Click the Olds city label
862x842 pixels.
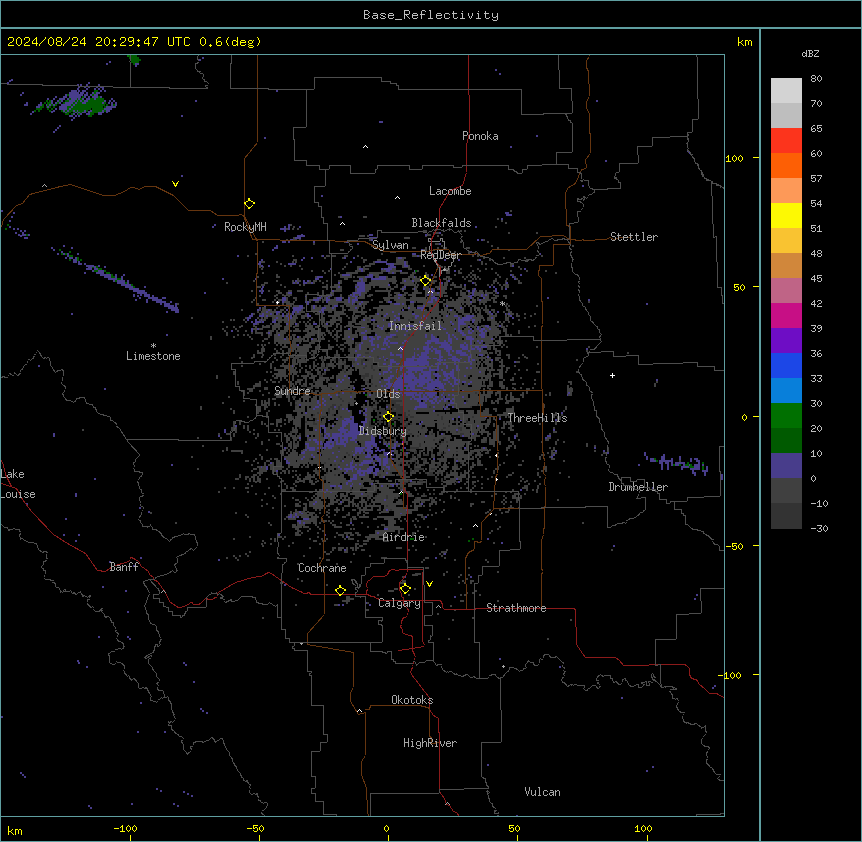click(388, 394)
